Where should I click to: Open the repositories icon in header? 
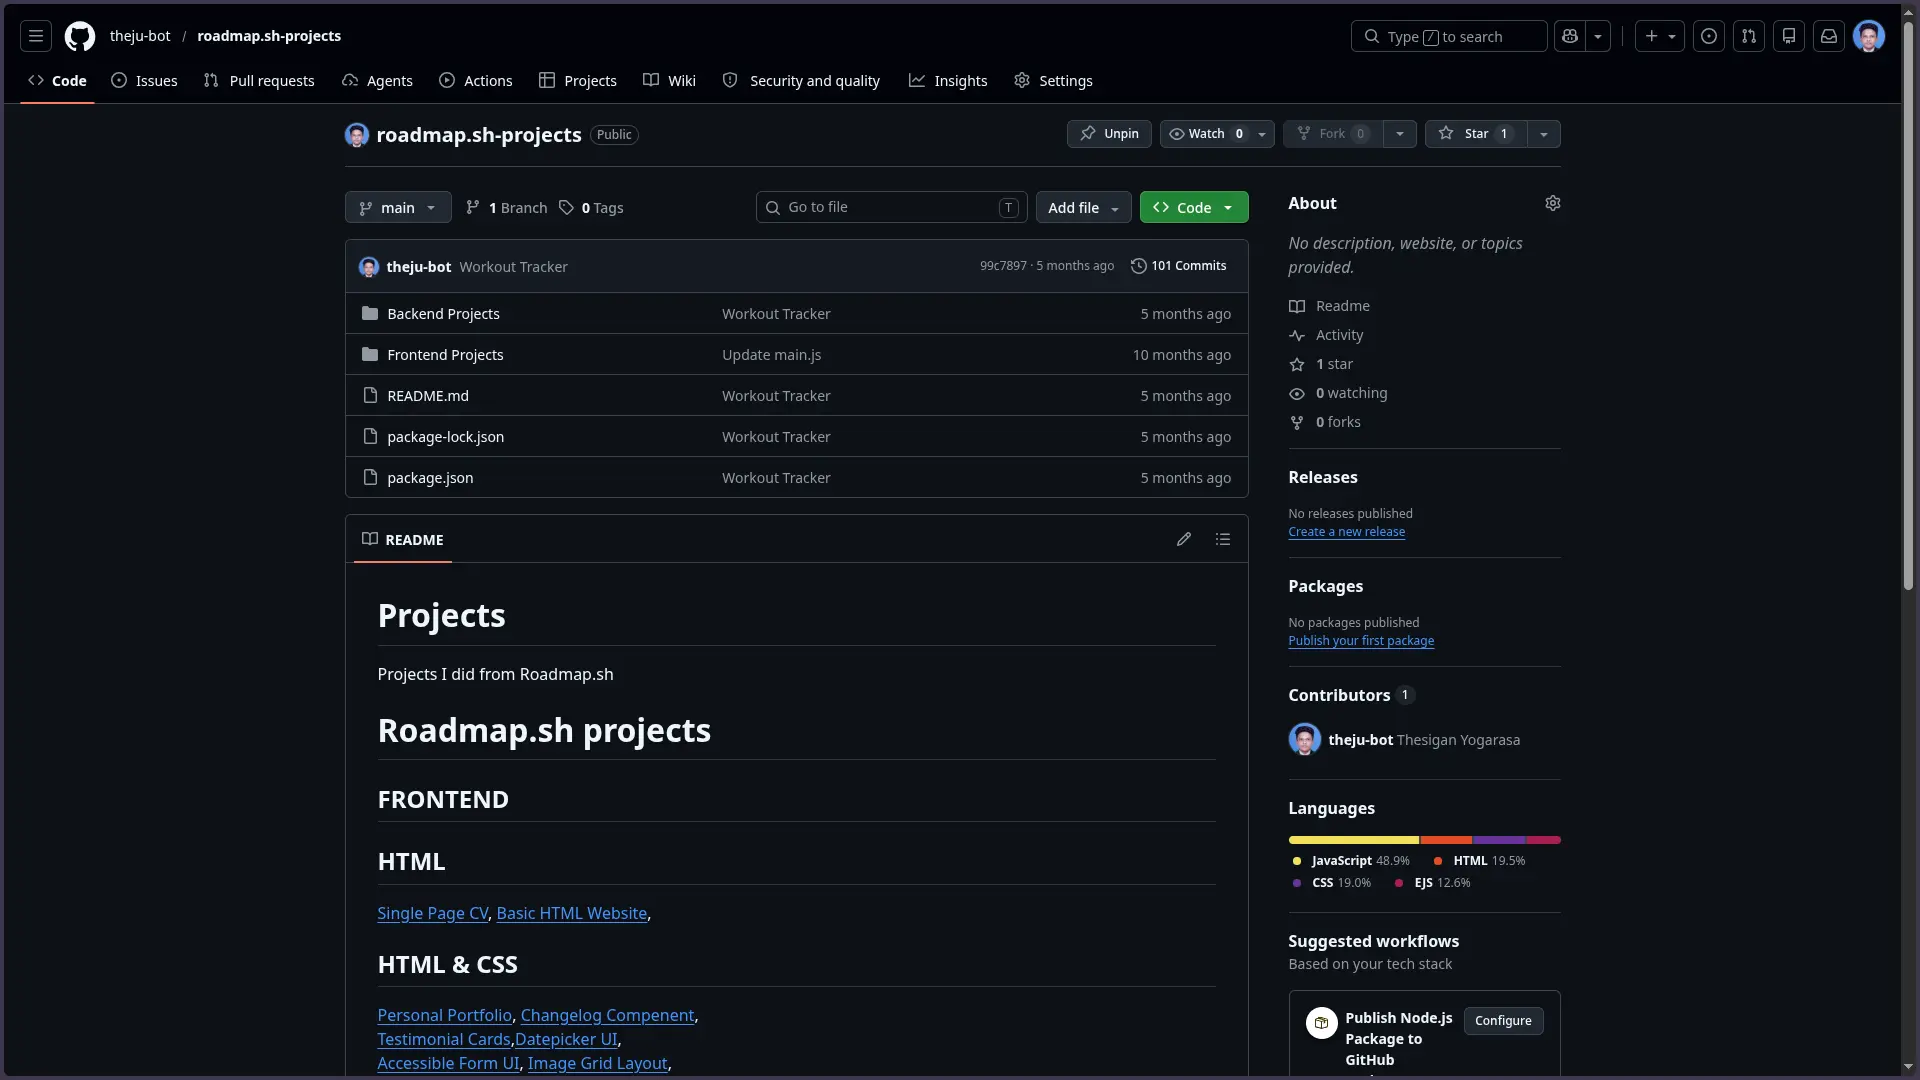pos(1789,36)
